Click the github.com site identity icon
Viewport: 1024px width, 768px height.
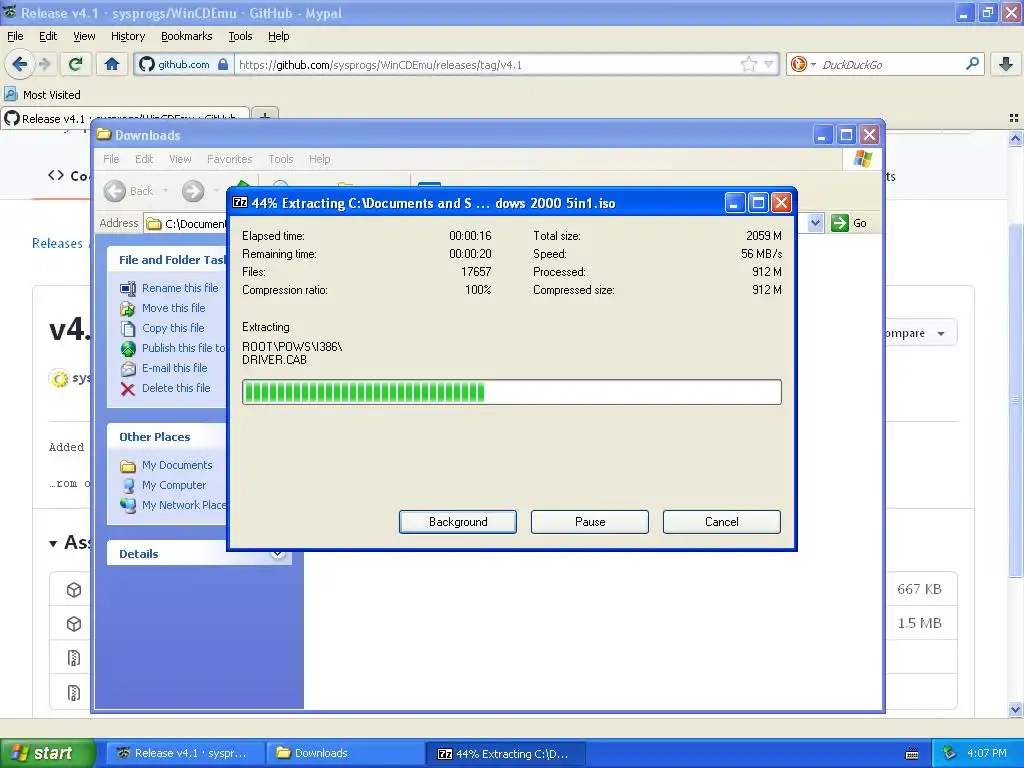[147, 64]
